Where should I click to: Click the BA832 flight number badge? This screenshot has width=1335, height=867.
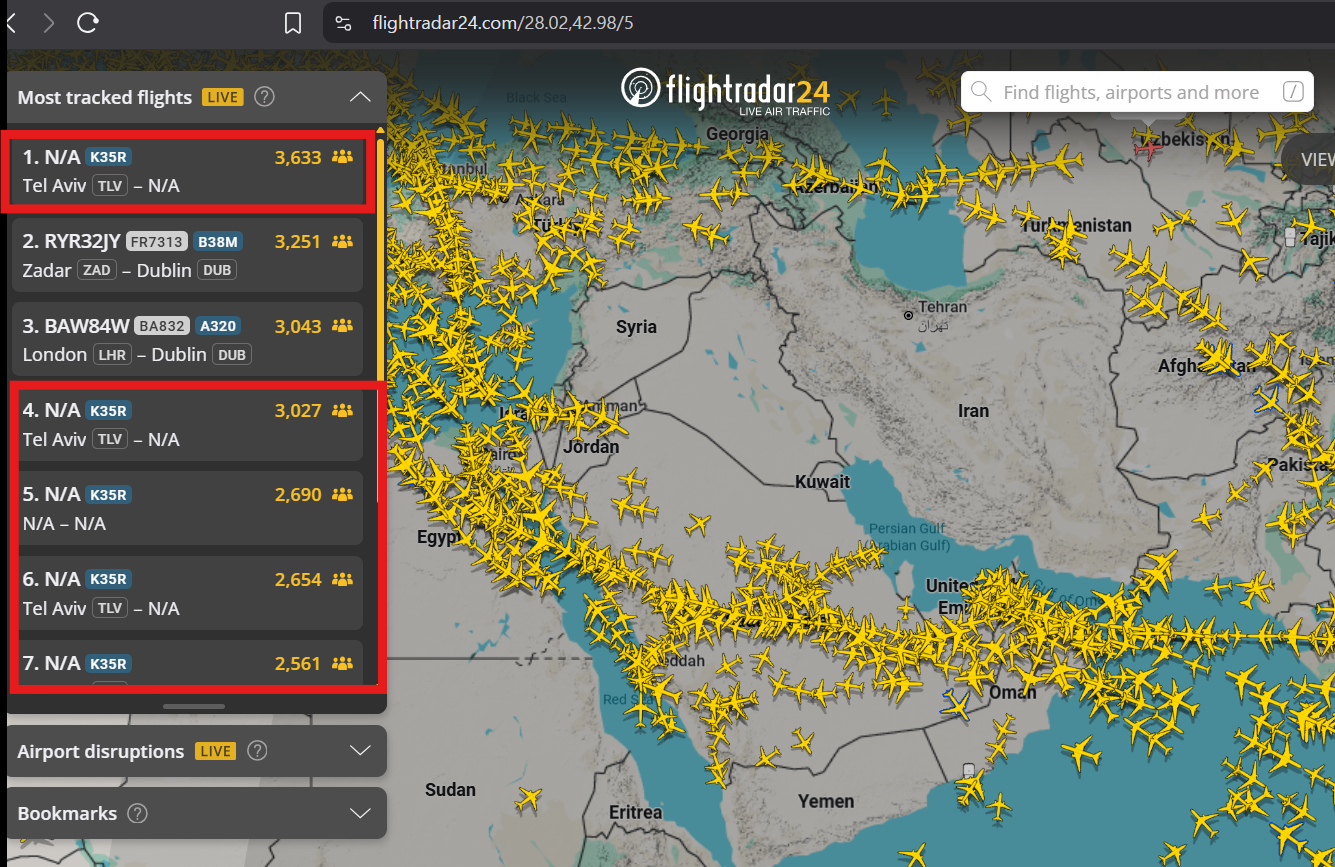(162, 325)
